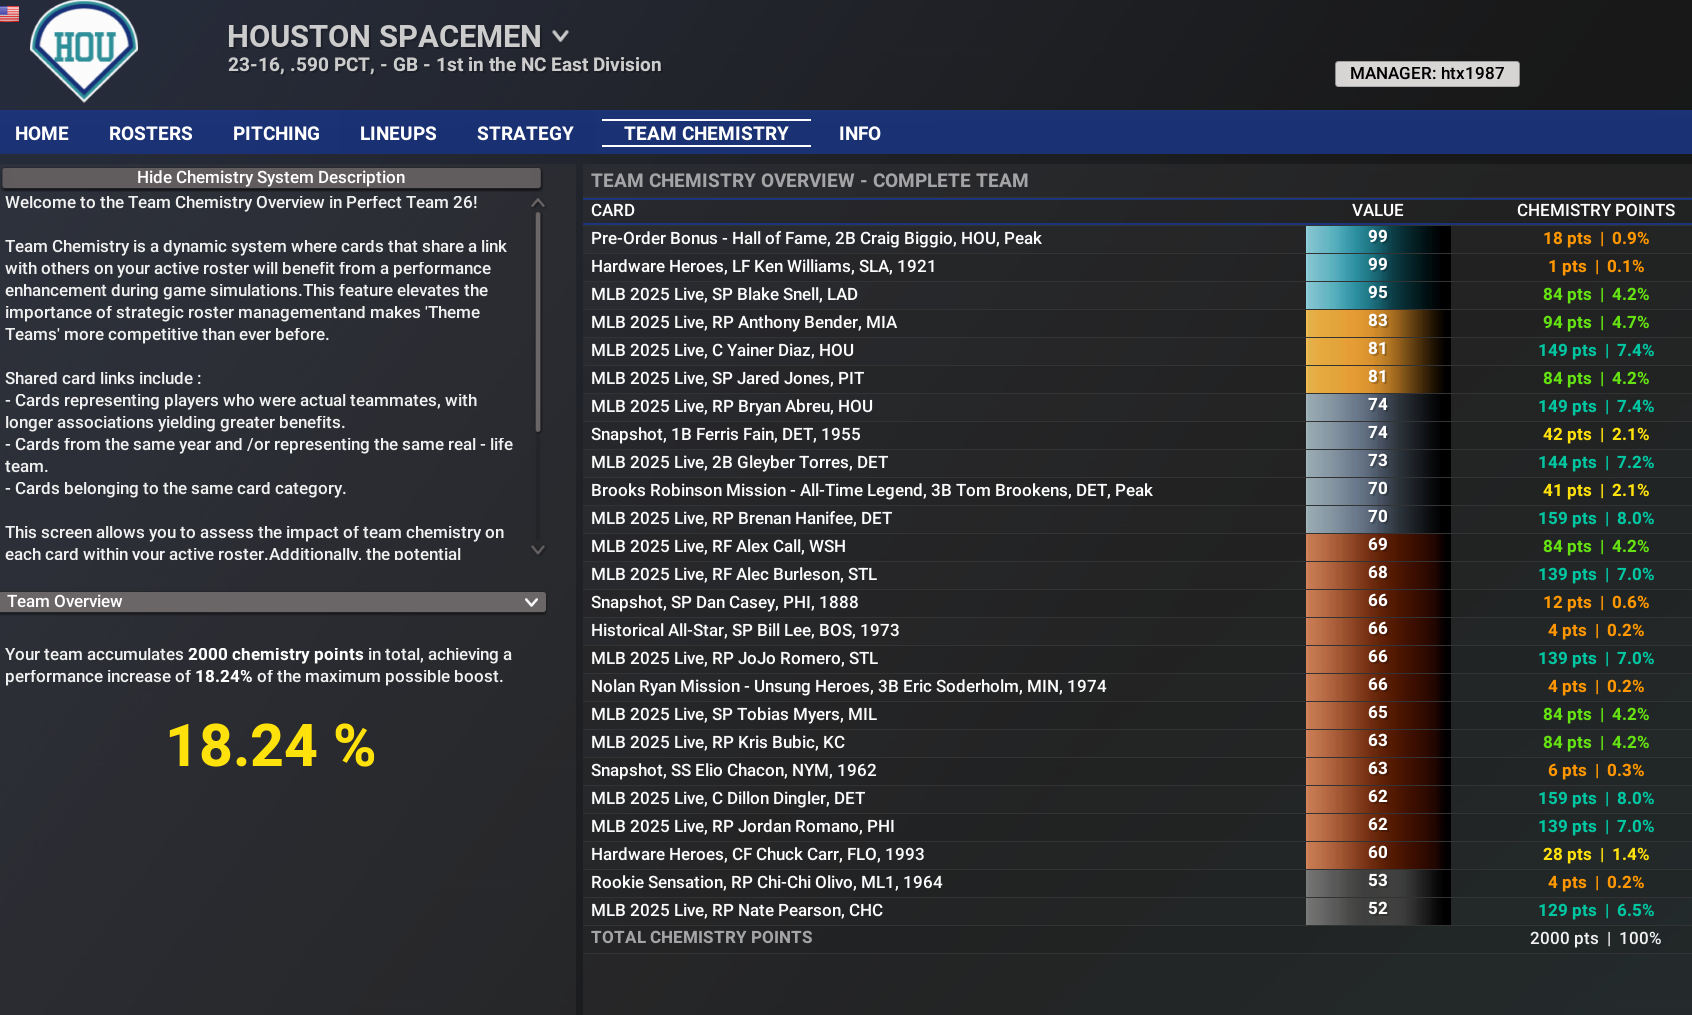Switch to the ROSTERS tab
This screenshot has height=1015, width=1692.
(151, 134)
